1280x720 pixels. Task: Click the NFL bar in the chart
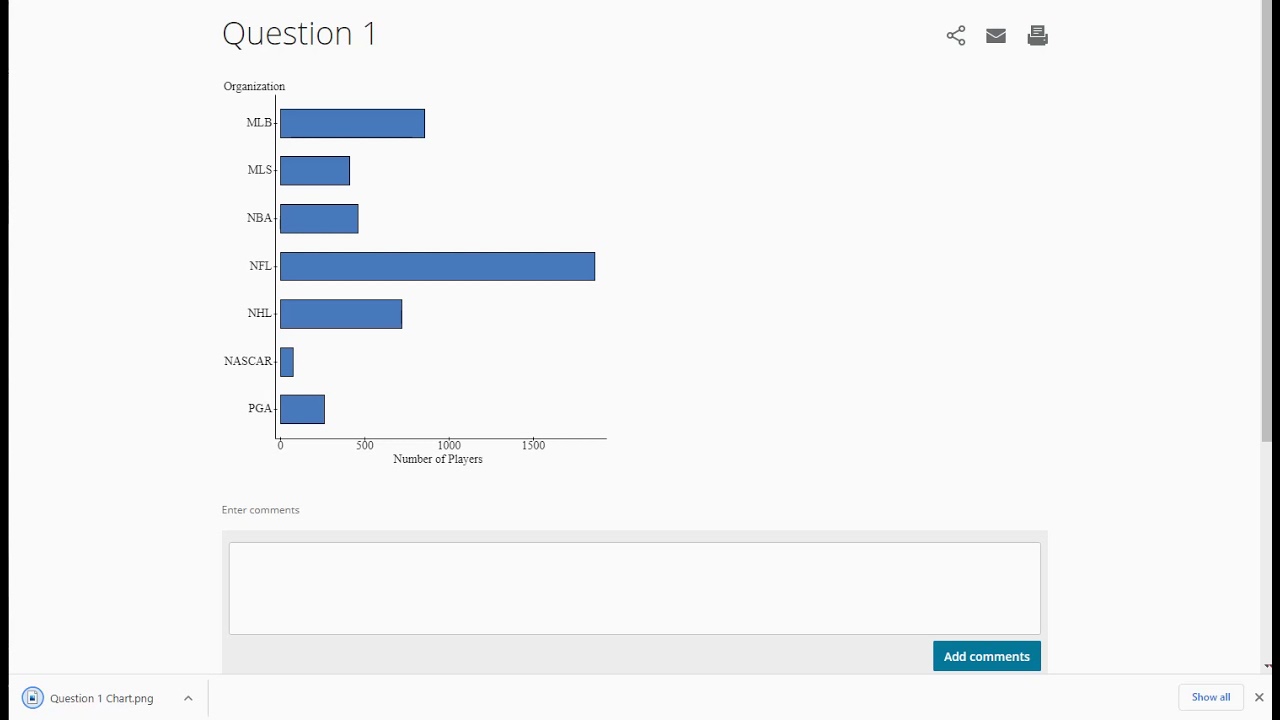(x=437, y=266)
